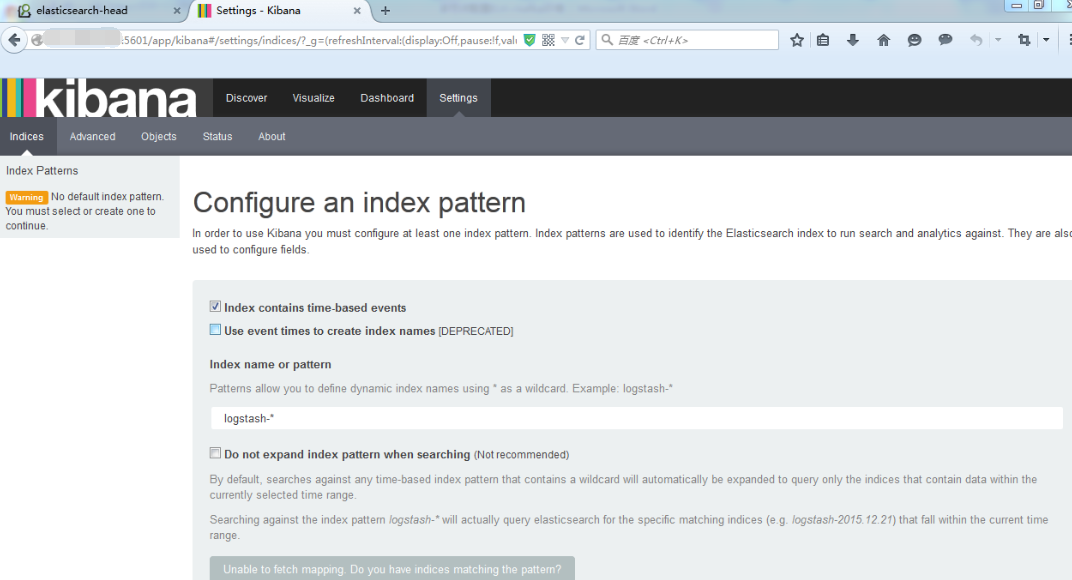Click the Index name or pattern label

point(270,365)
